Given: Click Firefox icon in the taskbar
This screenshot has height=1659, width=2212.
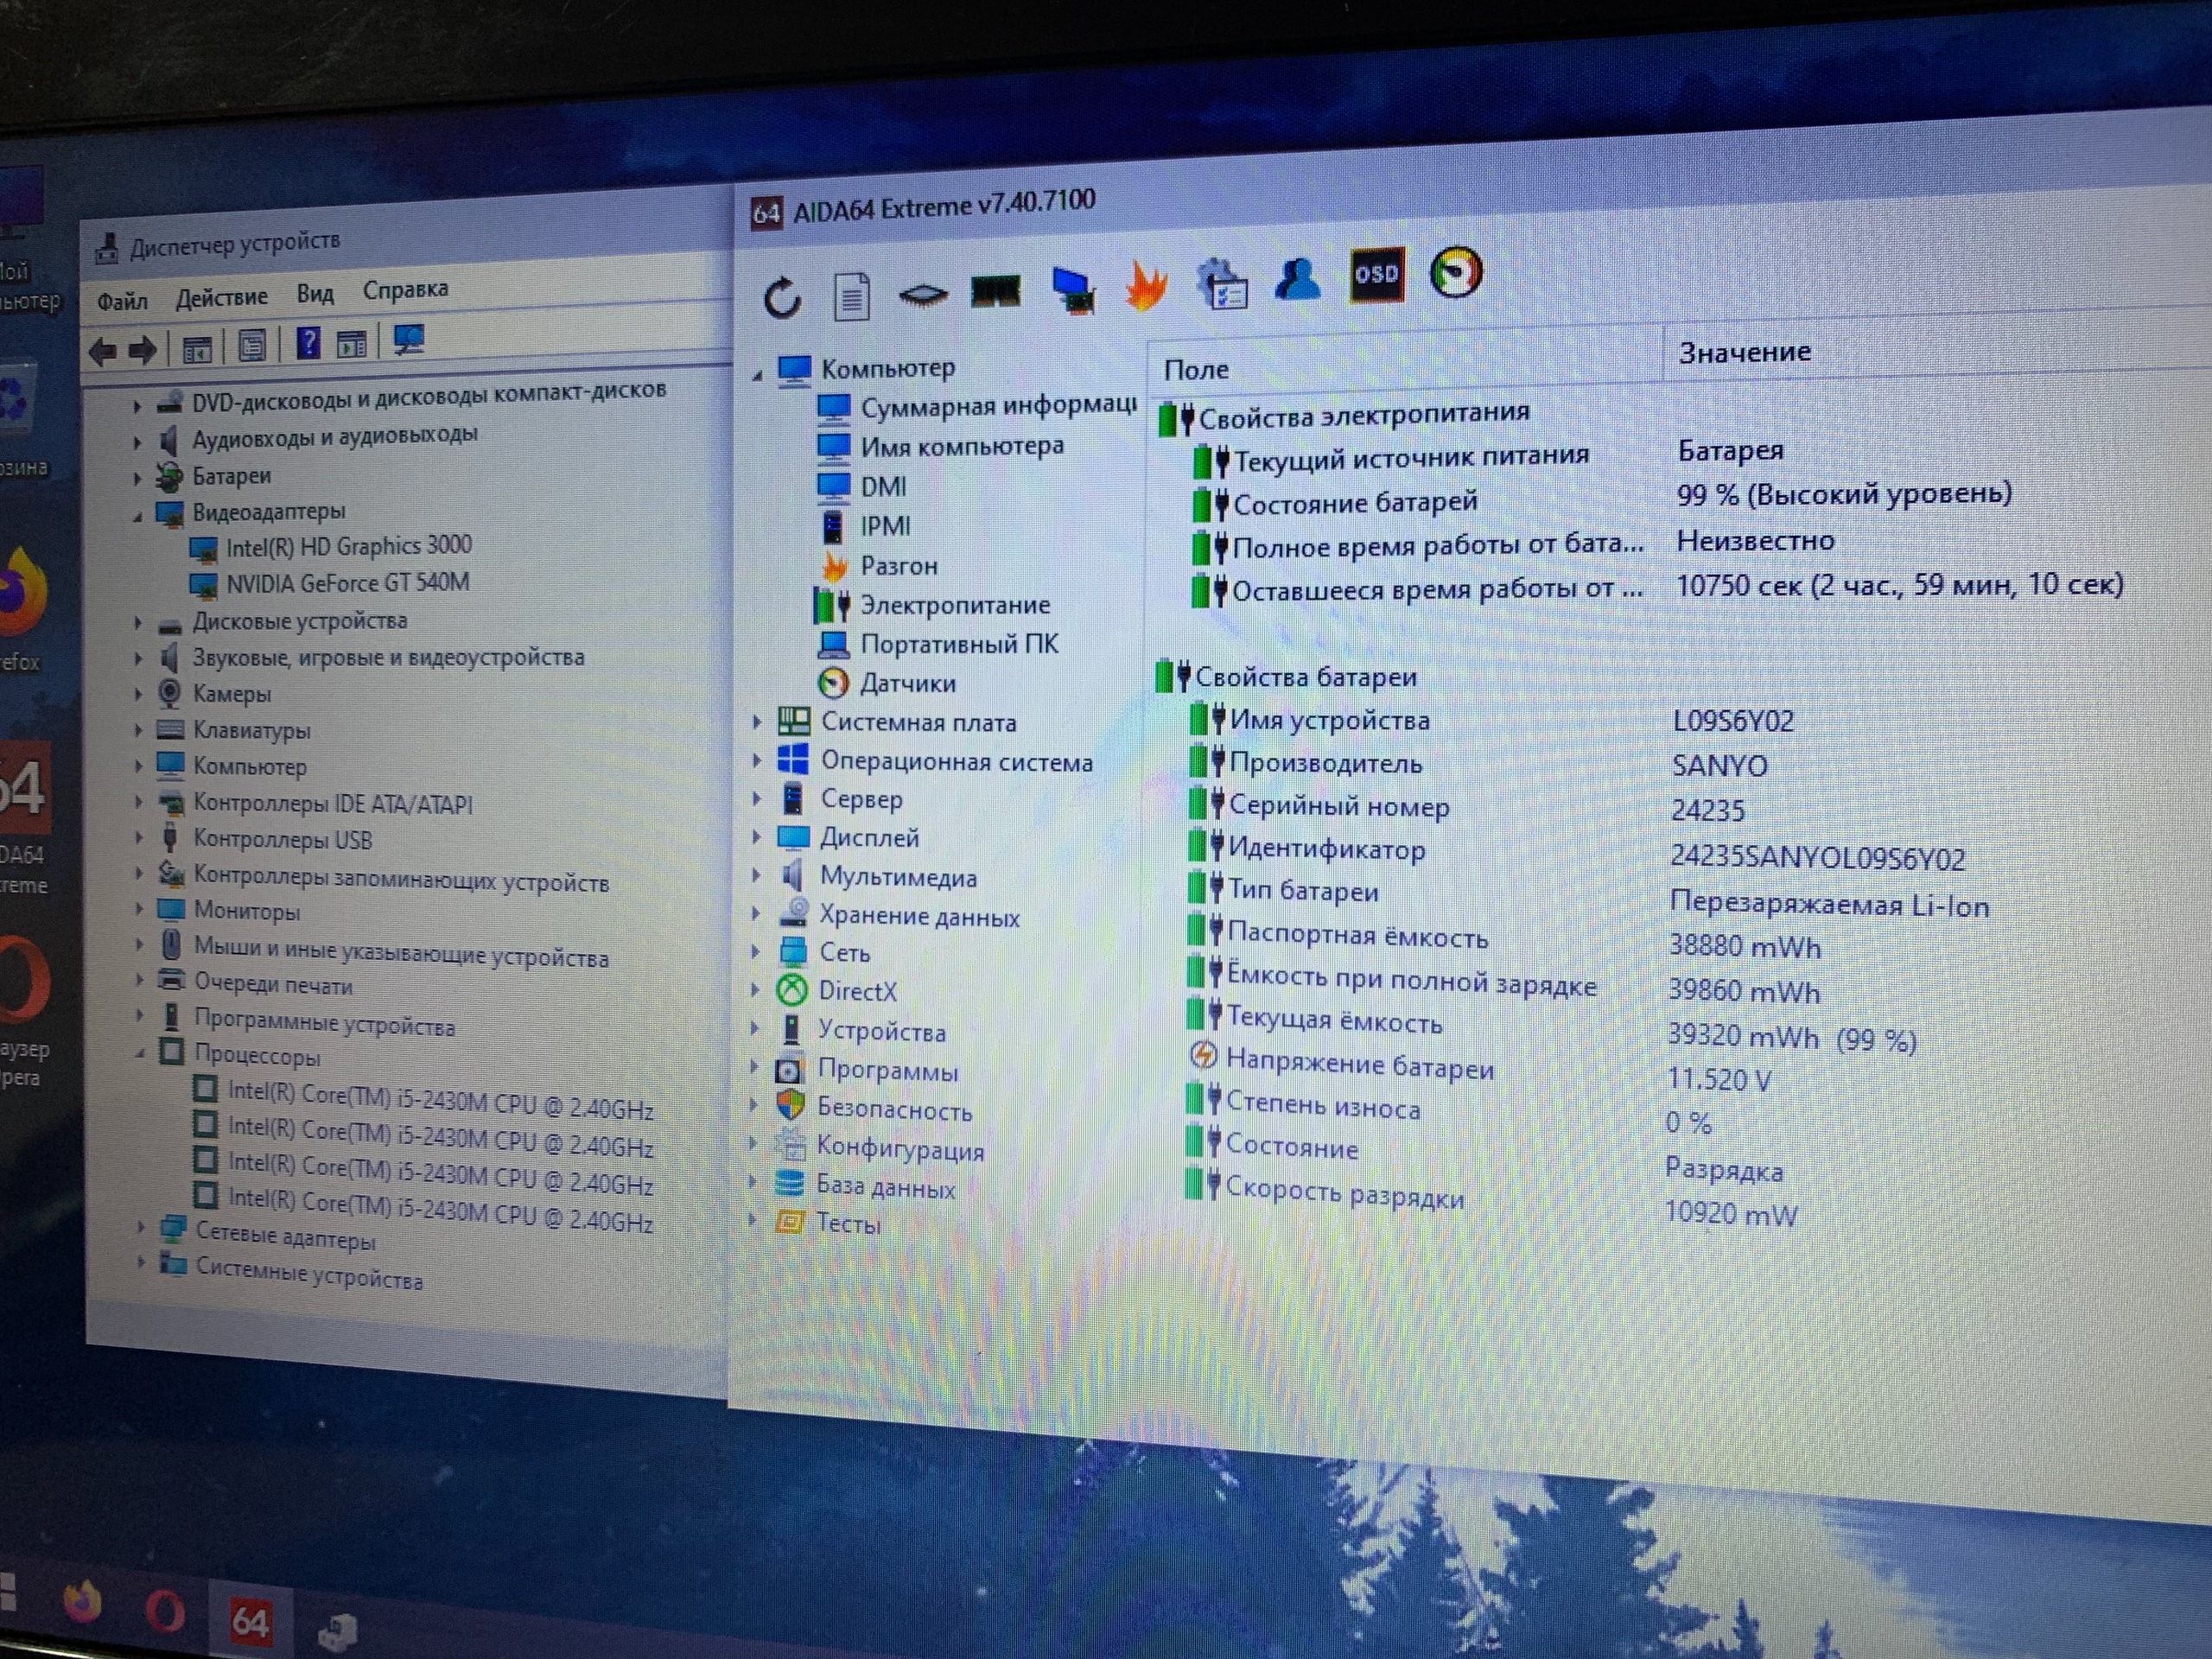Looking at the screenshot, I should (83, 1603).
